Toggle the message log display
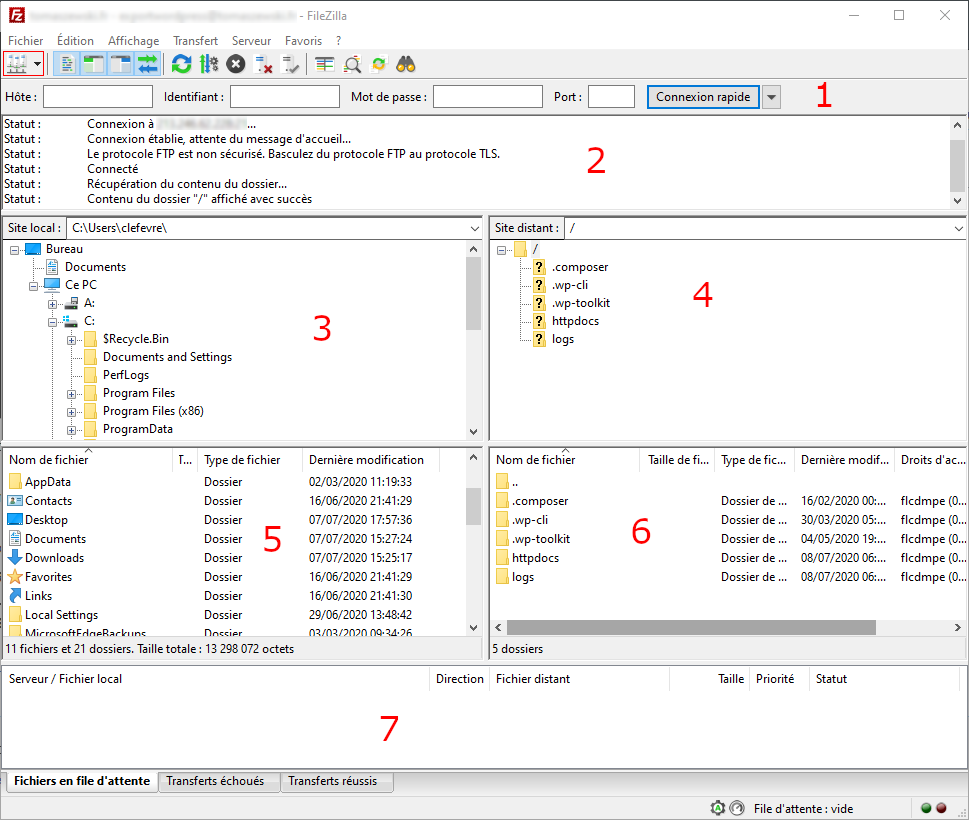Viewport: 969px width, 820px height. [67, 64]
